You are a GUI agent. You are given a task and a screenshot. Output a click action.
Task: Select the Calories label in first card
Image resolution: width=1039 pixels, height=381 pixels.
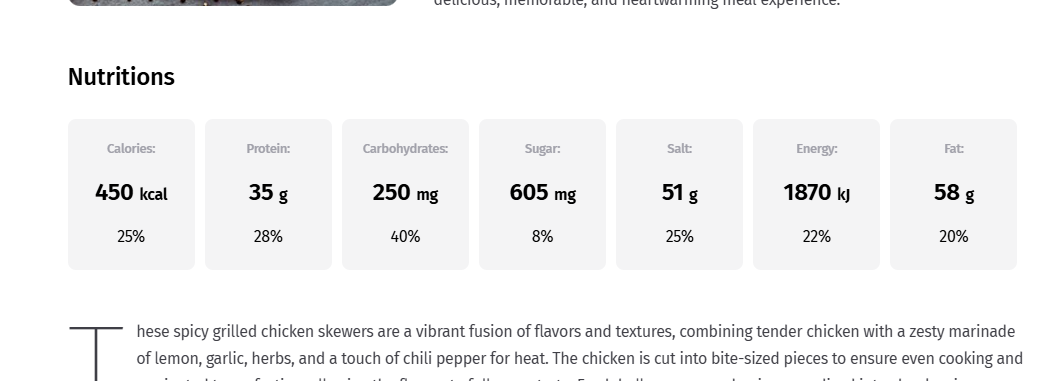[131, 148]
